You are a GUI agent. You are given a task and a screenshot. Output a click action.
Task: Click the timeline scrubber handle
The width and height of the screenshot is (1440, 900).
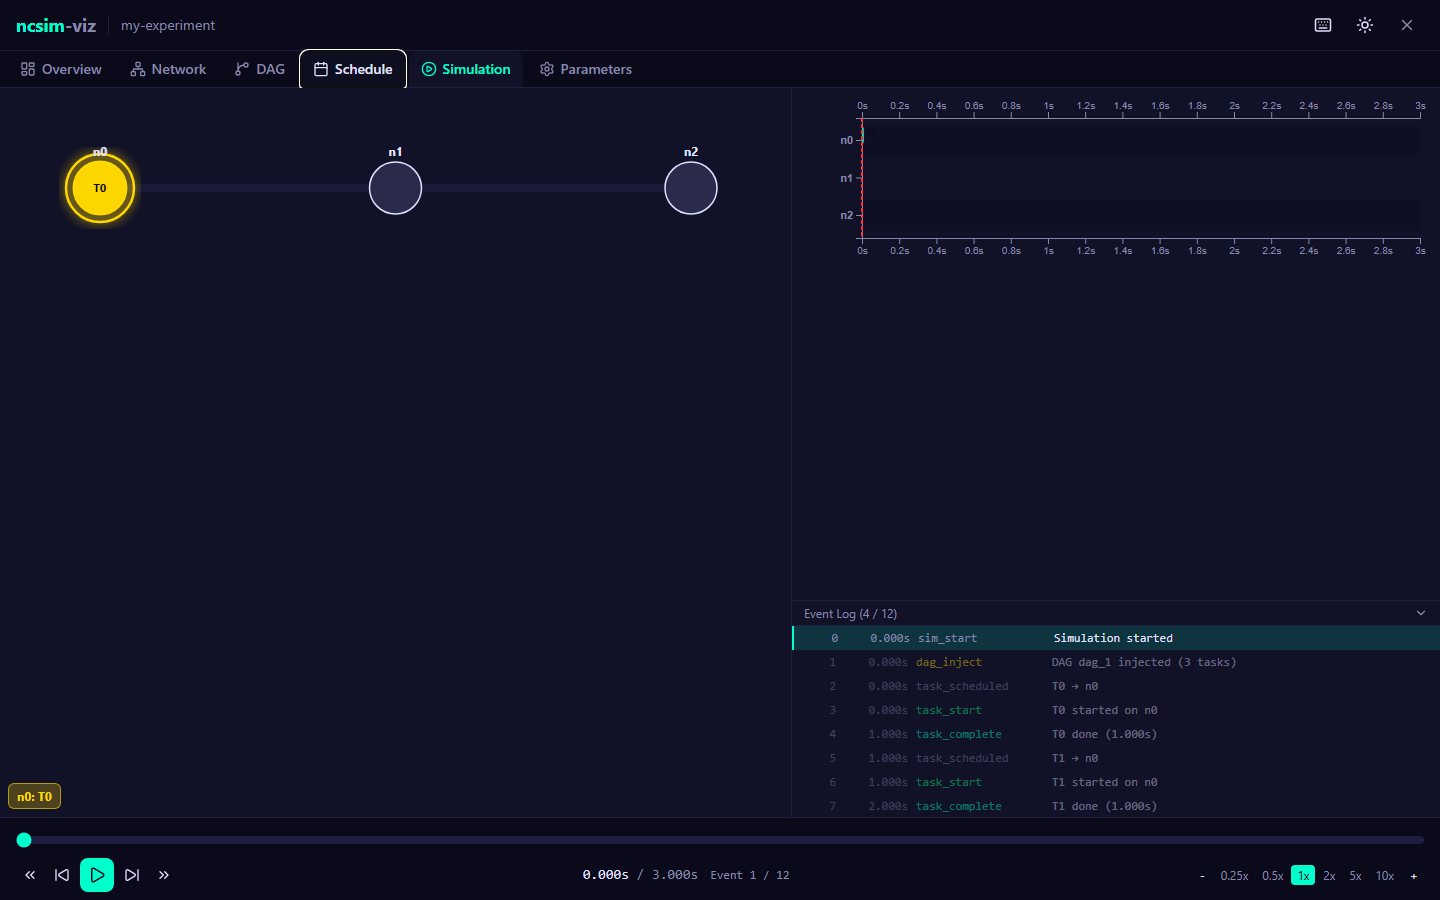[x=24, y=840]
